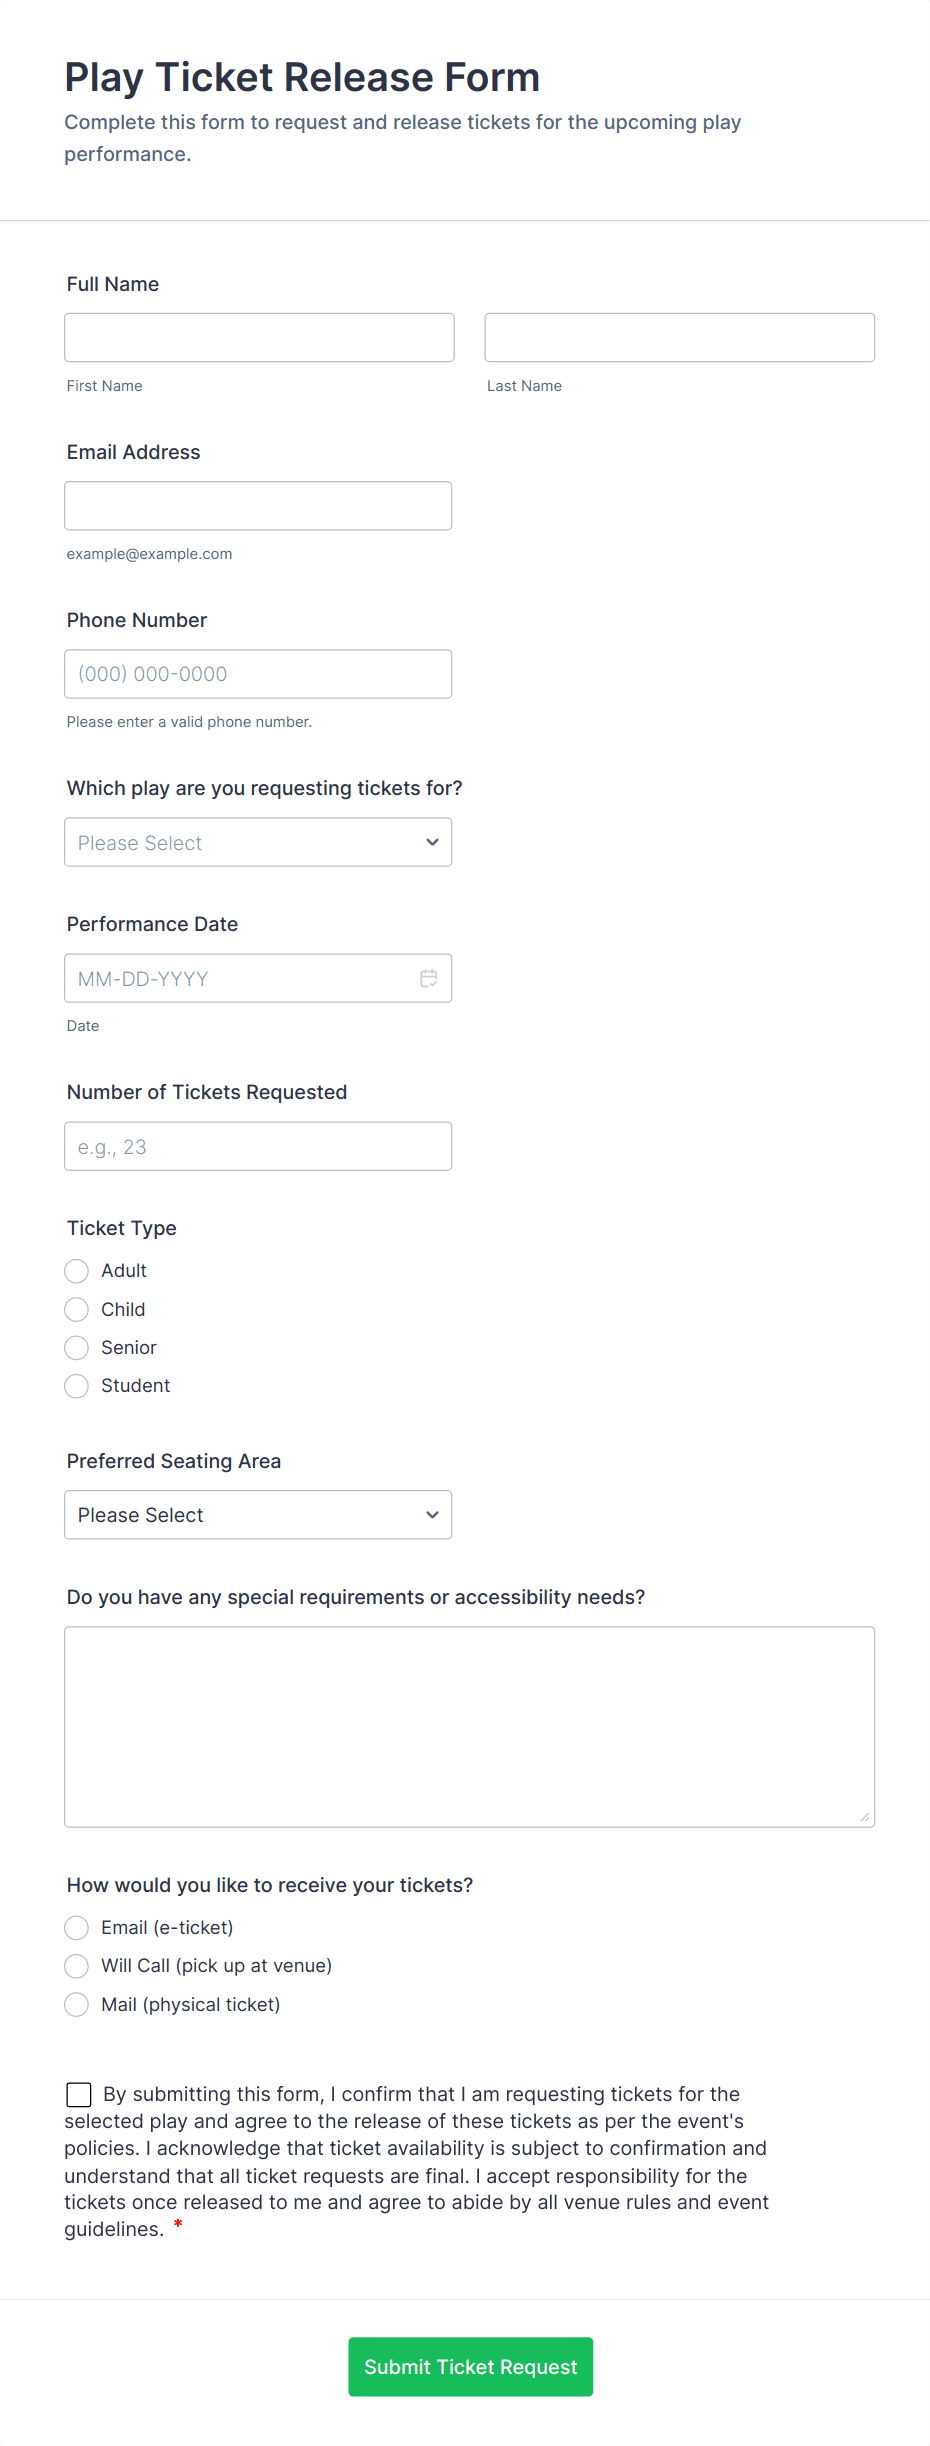Image resolution: width=930 pixels, height=2446 pixels.
Task: Focus the Email Address input
Action: [x=258, y=506]
